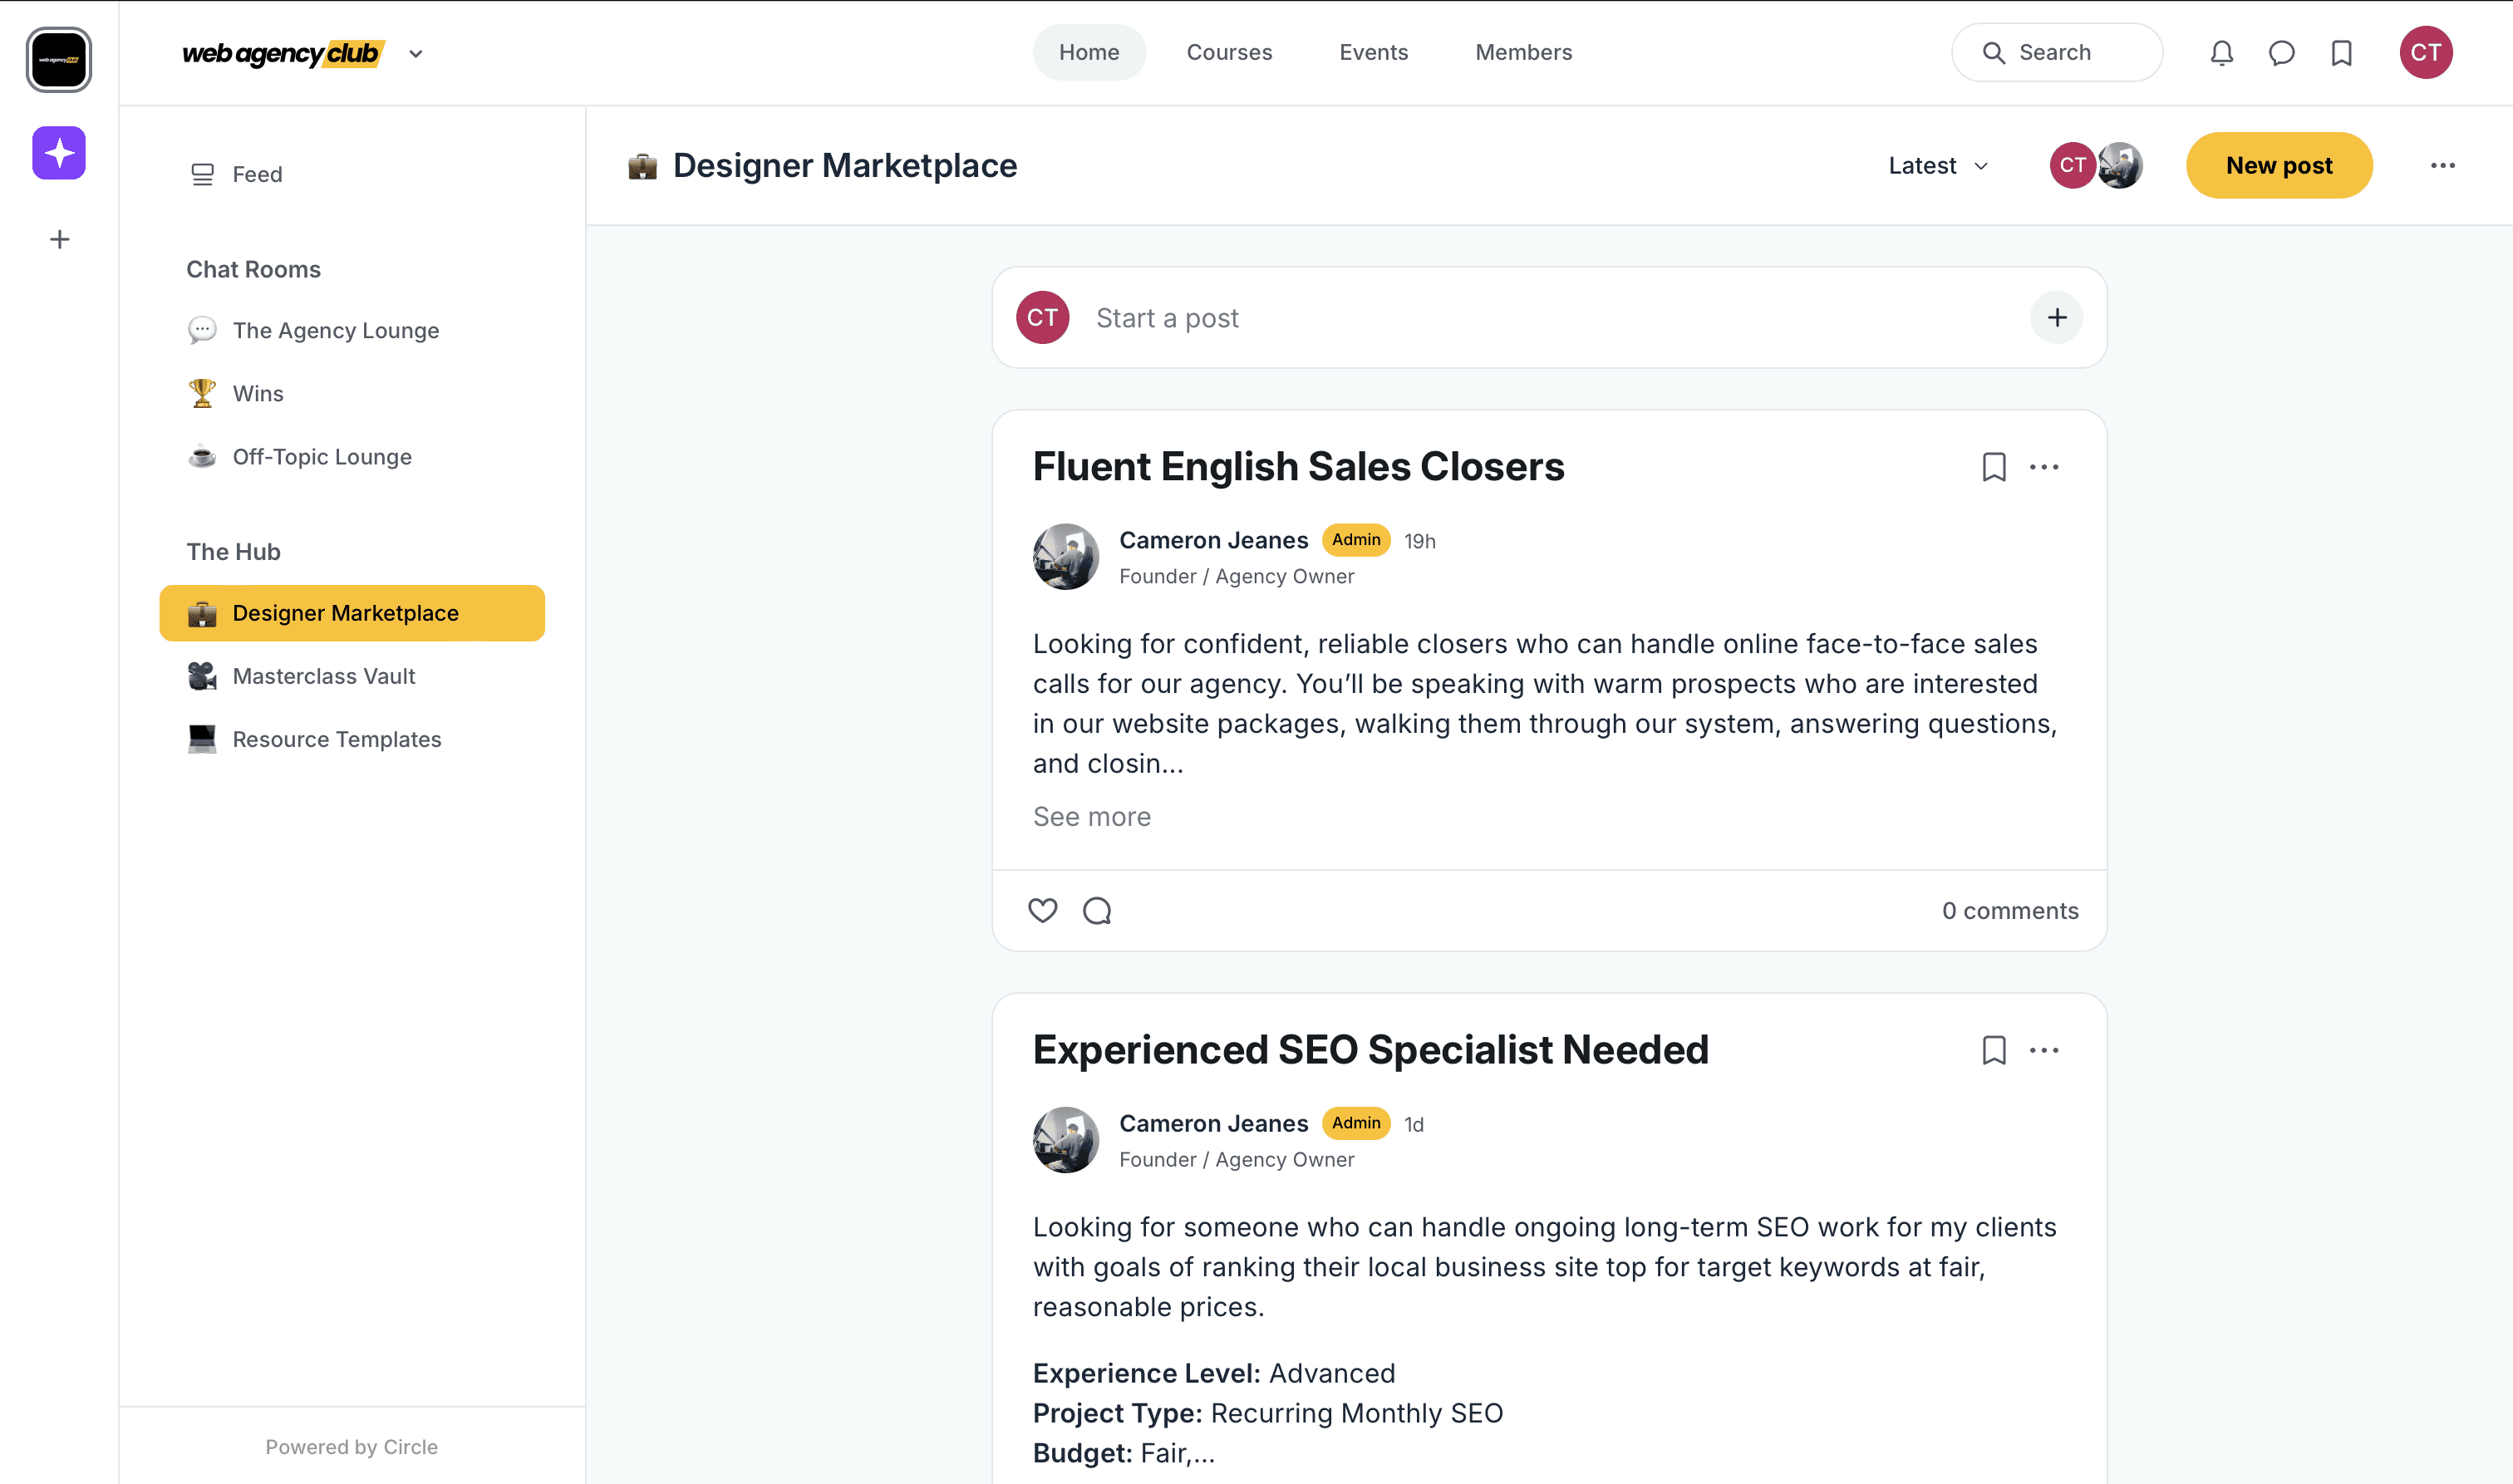Open options menu for SEO Specialist post

[2044, 1050]
